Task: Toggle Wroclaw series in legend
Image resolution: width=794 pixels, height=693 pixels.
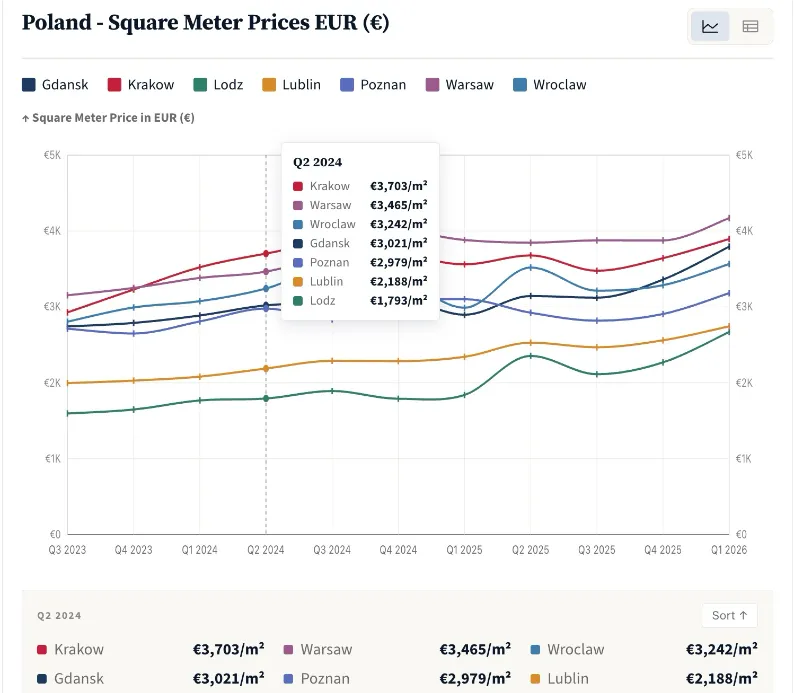Action: coord(549,85)
